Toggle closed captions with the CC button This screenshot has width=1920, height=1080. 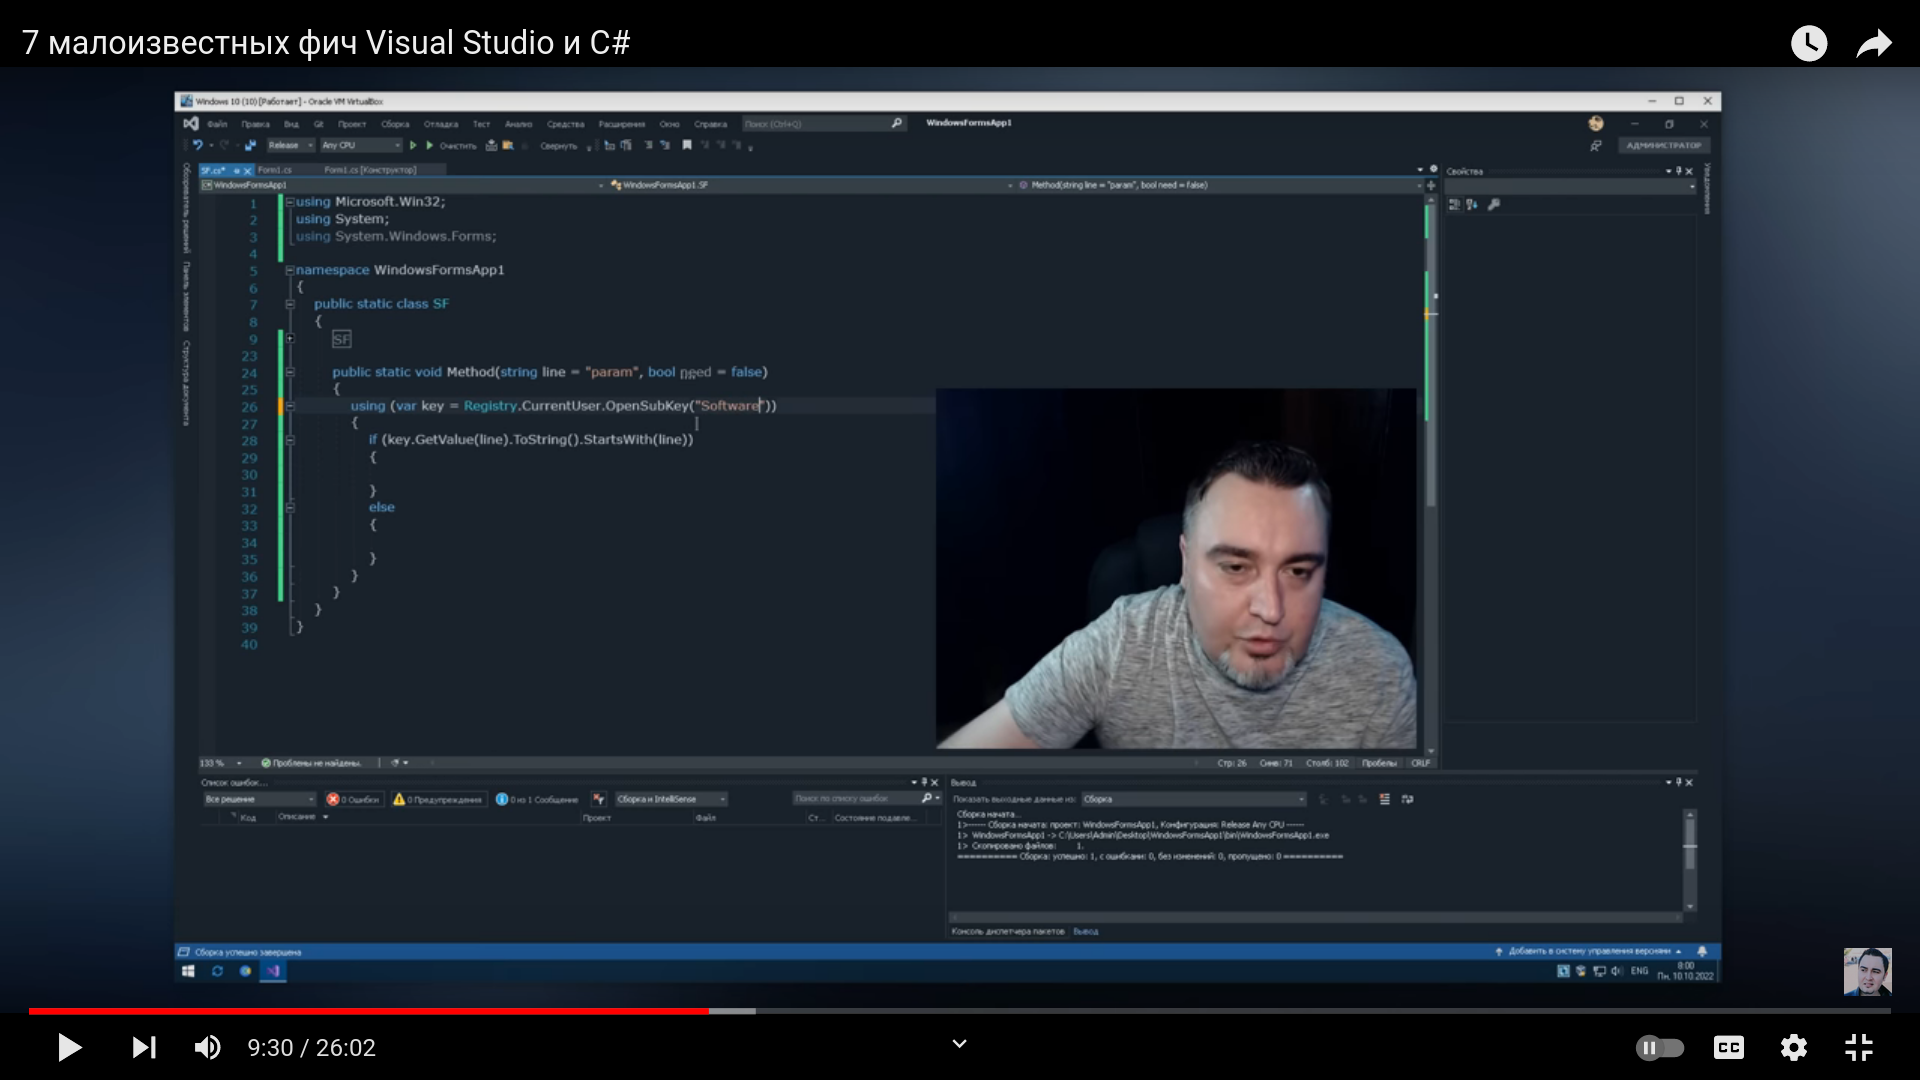coord(1728,1047)
